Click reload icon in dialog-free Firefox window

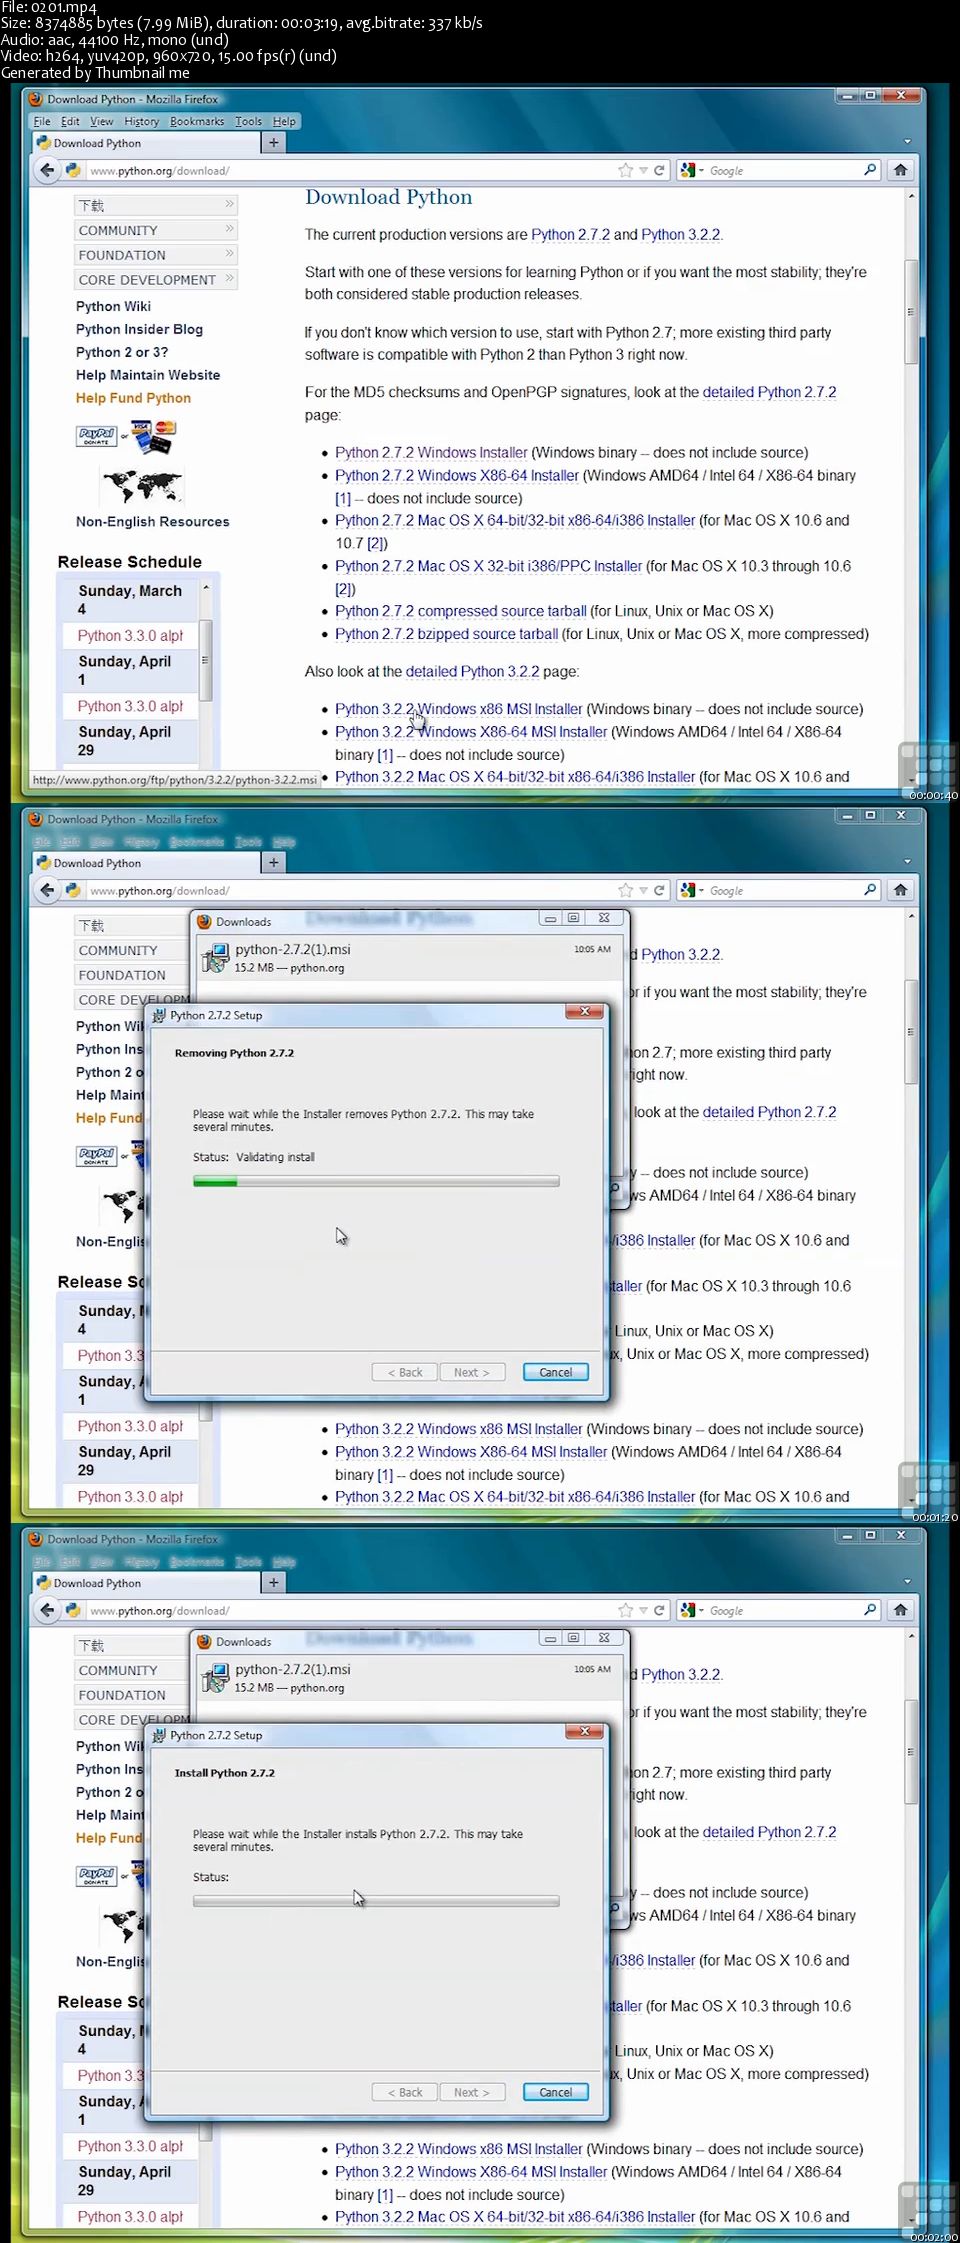pos(659,170)
